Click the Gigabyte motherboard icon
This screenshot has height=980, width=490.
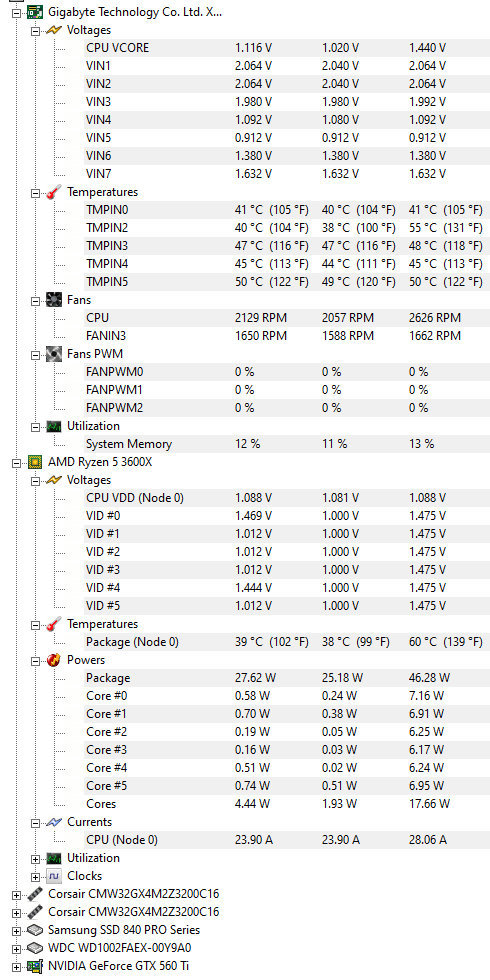pyautogui.click(x=35, y=12)
